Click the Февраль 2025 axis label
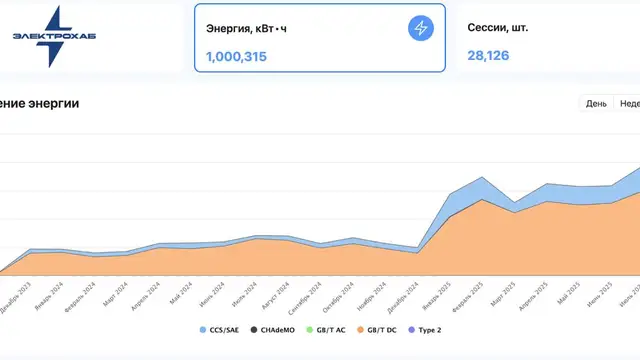Image resolution: width=640 pixels, height=360 pixels. coord(468,297)
